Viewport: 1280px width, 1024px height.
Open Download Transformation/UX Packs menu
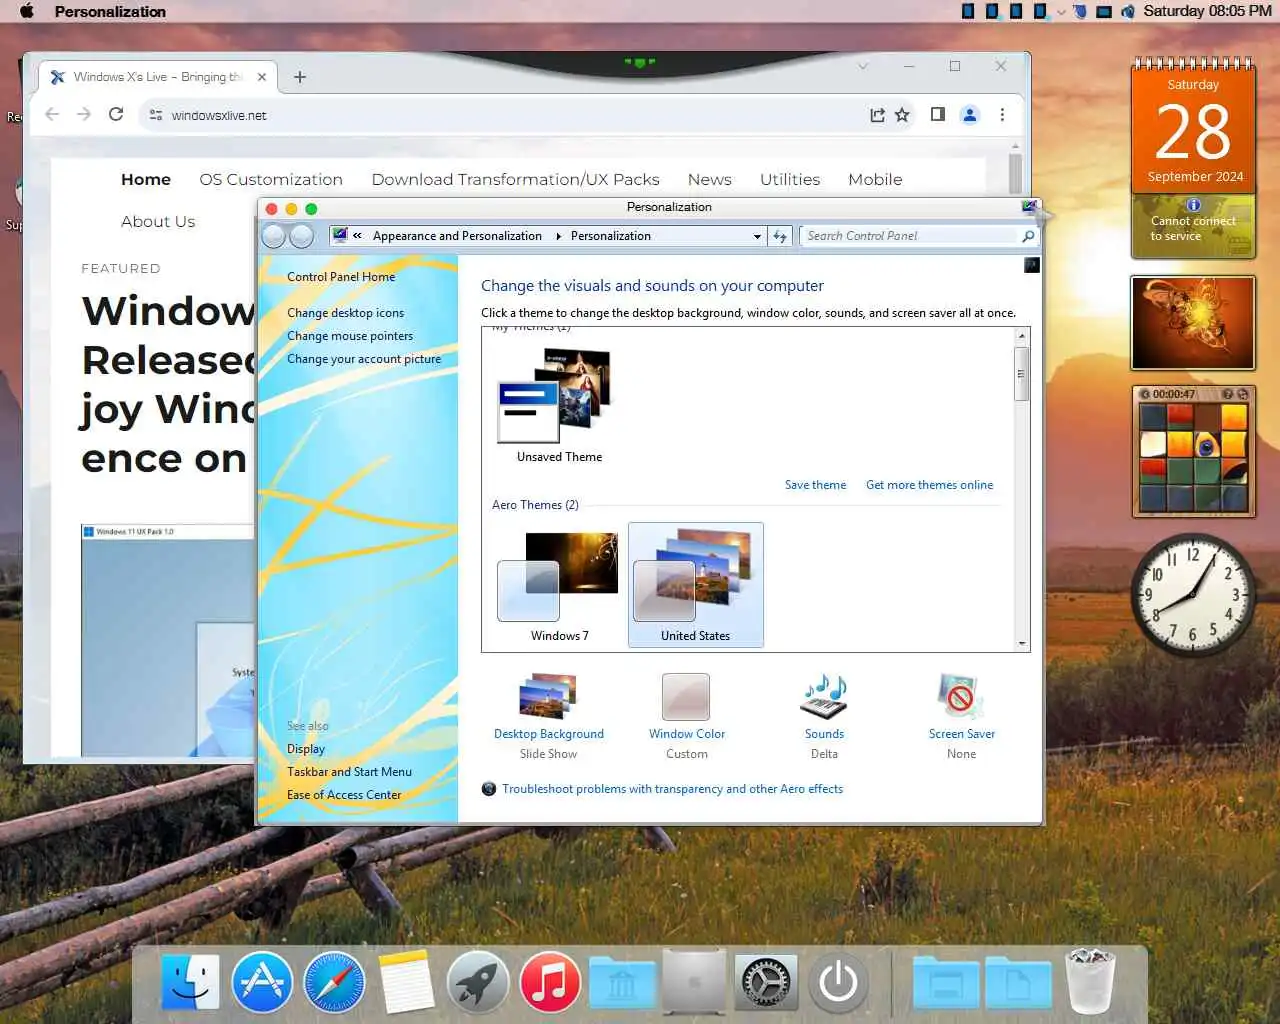tap(515, 179)
